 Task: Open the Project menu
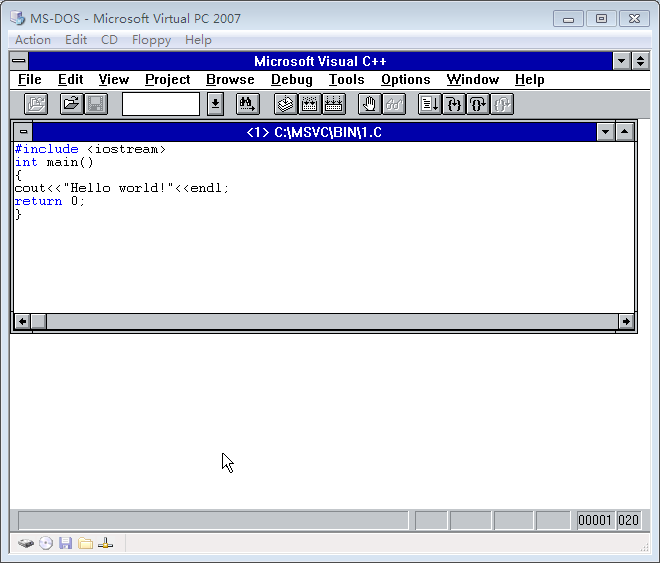pyautogui.click(x=168, y=80)
